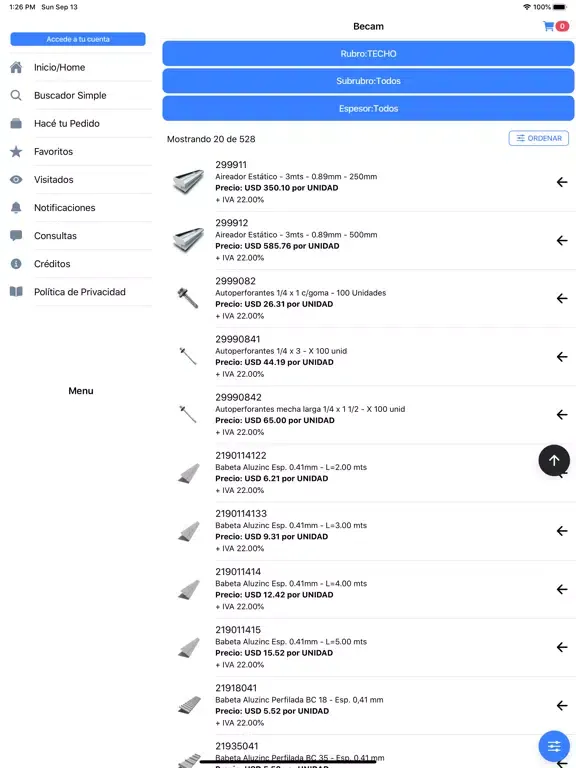This screenshot has height=768, width=576.
Task: Tap the scroll-to-top arrow button
Action: [554, 460]
